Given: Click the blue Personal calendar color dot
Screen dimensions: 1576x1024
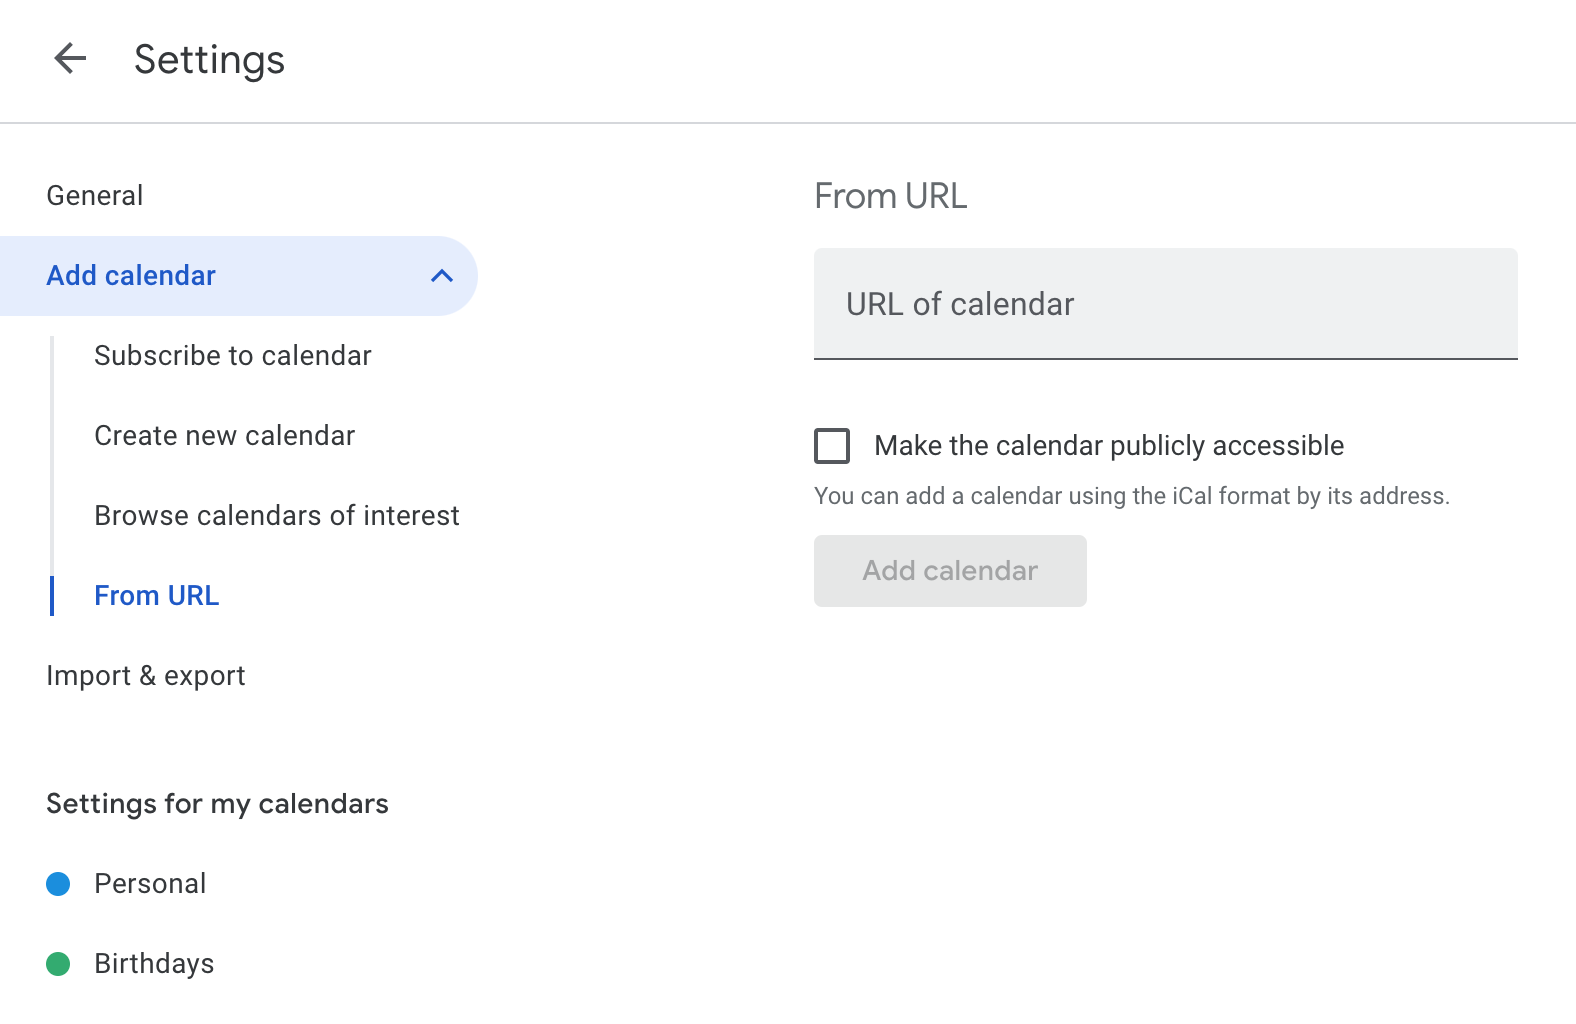Looking at the screenshot, I should tap(58, 884).
